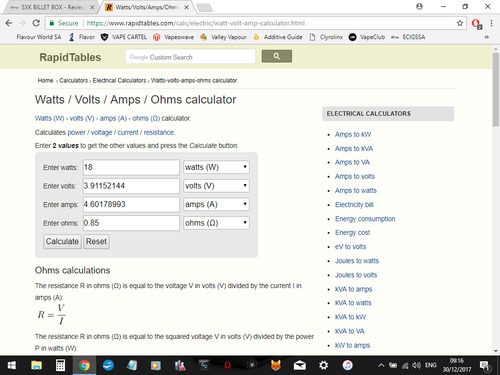
Task: Open the orange fox taskbar app
Action: point(276,365)
